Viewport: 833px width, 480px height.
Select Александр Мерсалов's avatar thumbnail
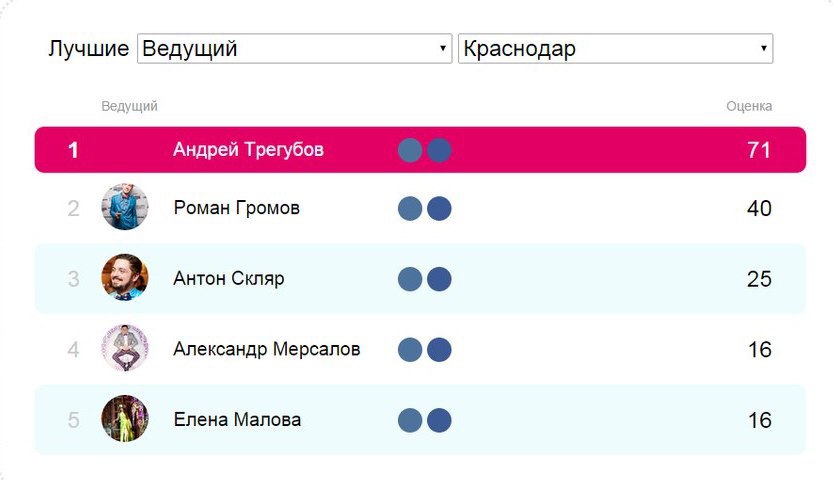point(125,349)
